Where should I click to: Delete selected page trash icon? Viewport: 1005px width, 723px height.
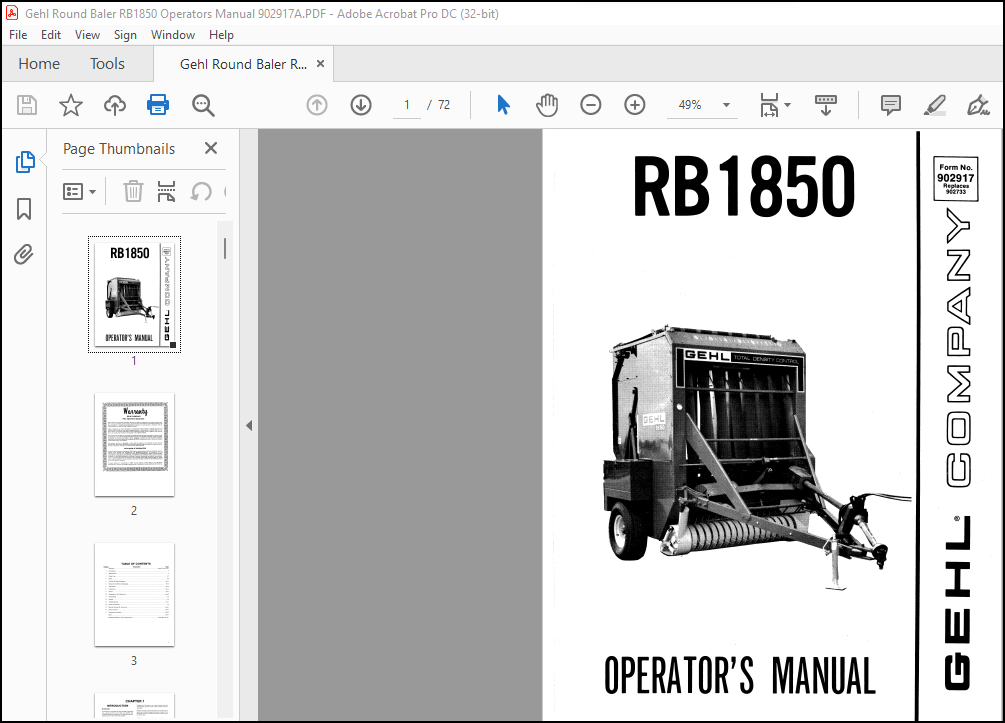pos(133,191)
